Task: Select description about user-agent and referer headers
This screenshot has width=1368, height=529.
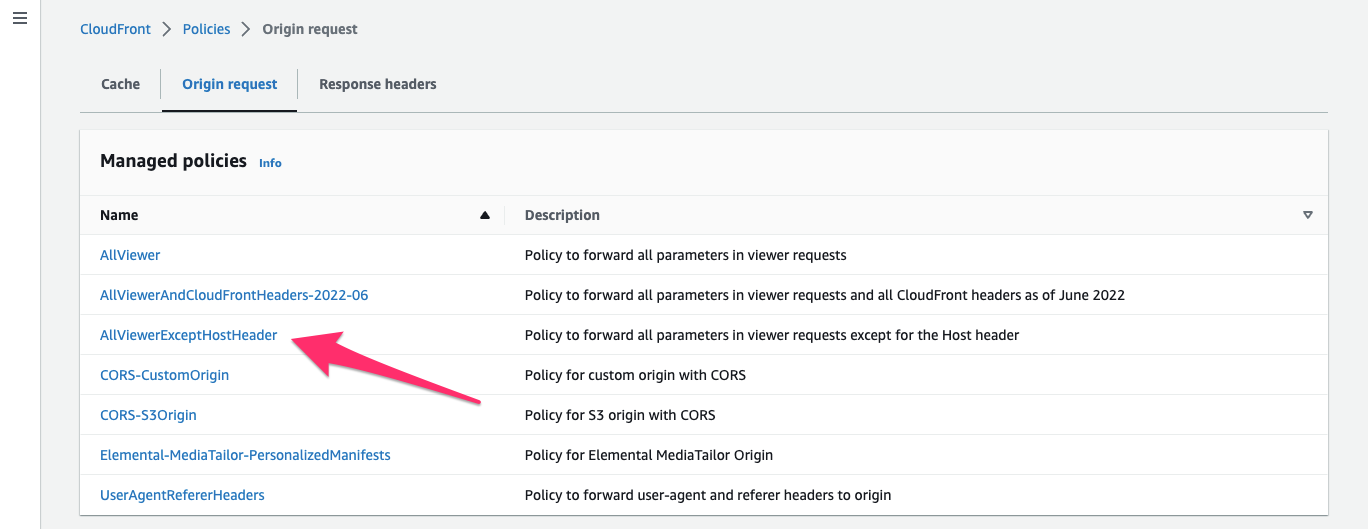Action: coord(708,495)
